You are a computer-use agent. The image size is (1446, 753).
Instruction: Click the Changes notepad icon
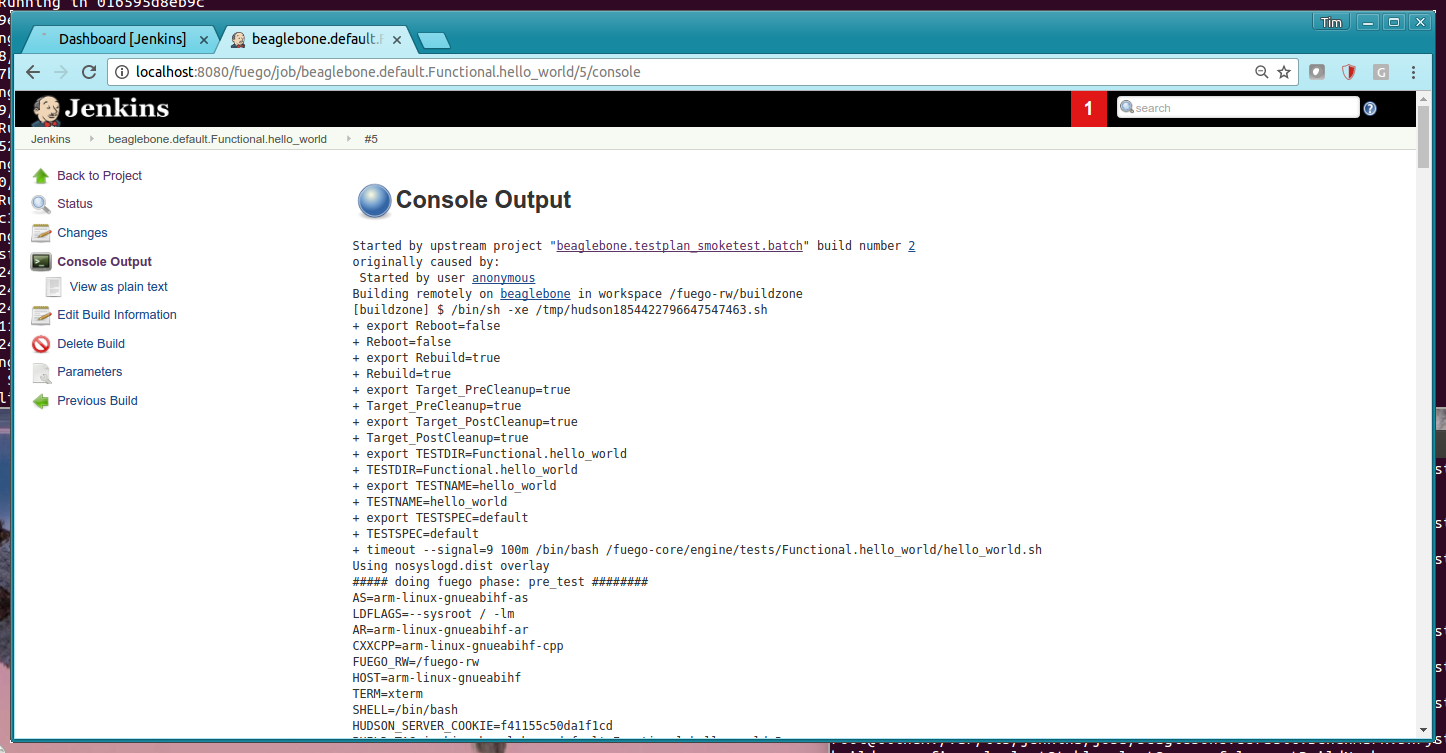click(x=41, y=233)
